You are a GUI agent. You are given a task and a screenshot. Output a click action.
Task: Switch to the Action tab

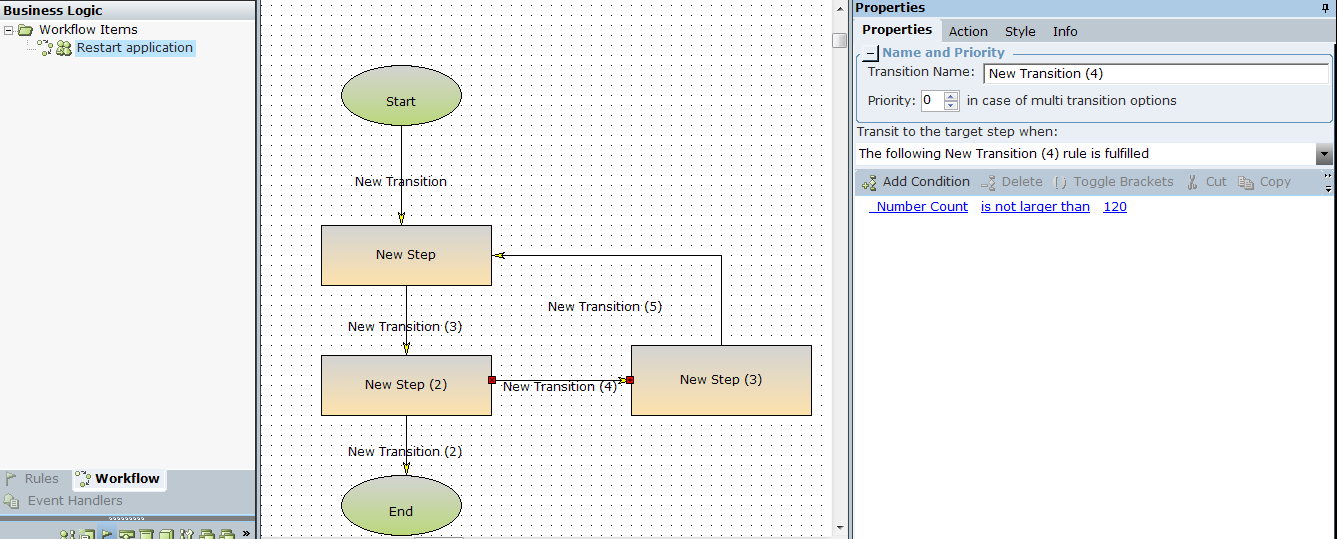967,31
